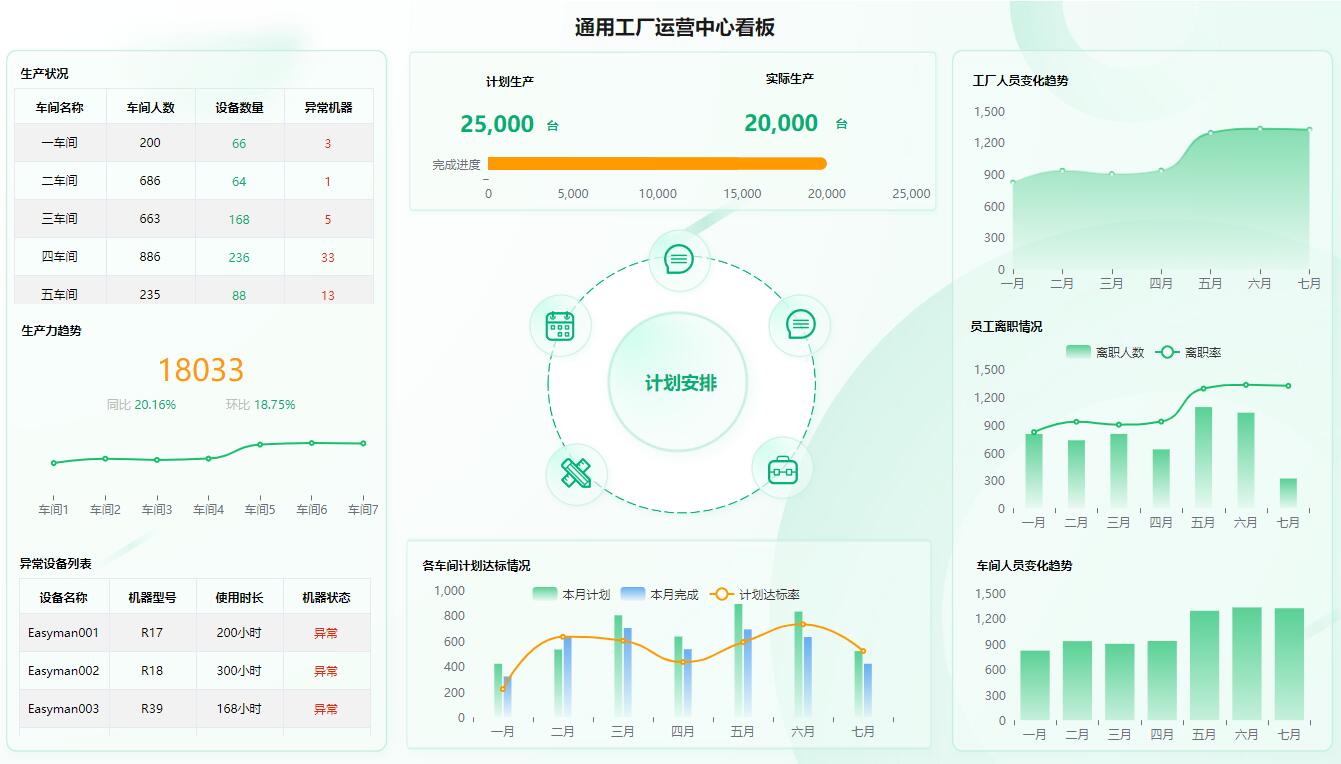
Task: Select the 二车间 row name
Action: click(x=59, y=181)
